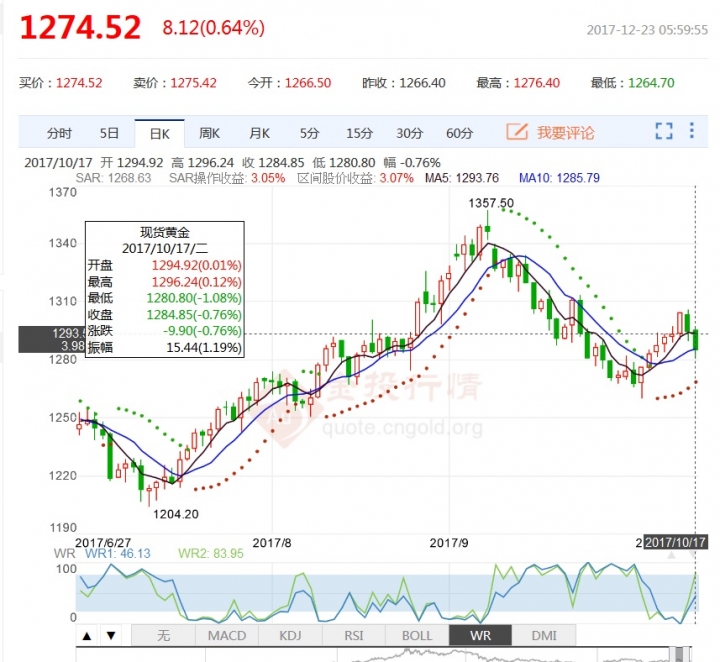The width and height of the screenshot is (720, 662).
Task: Show the 5分 minute chart
Action: pos(309,133)
